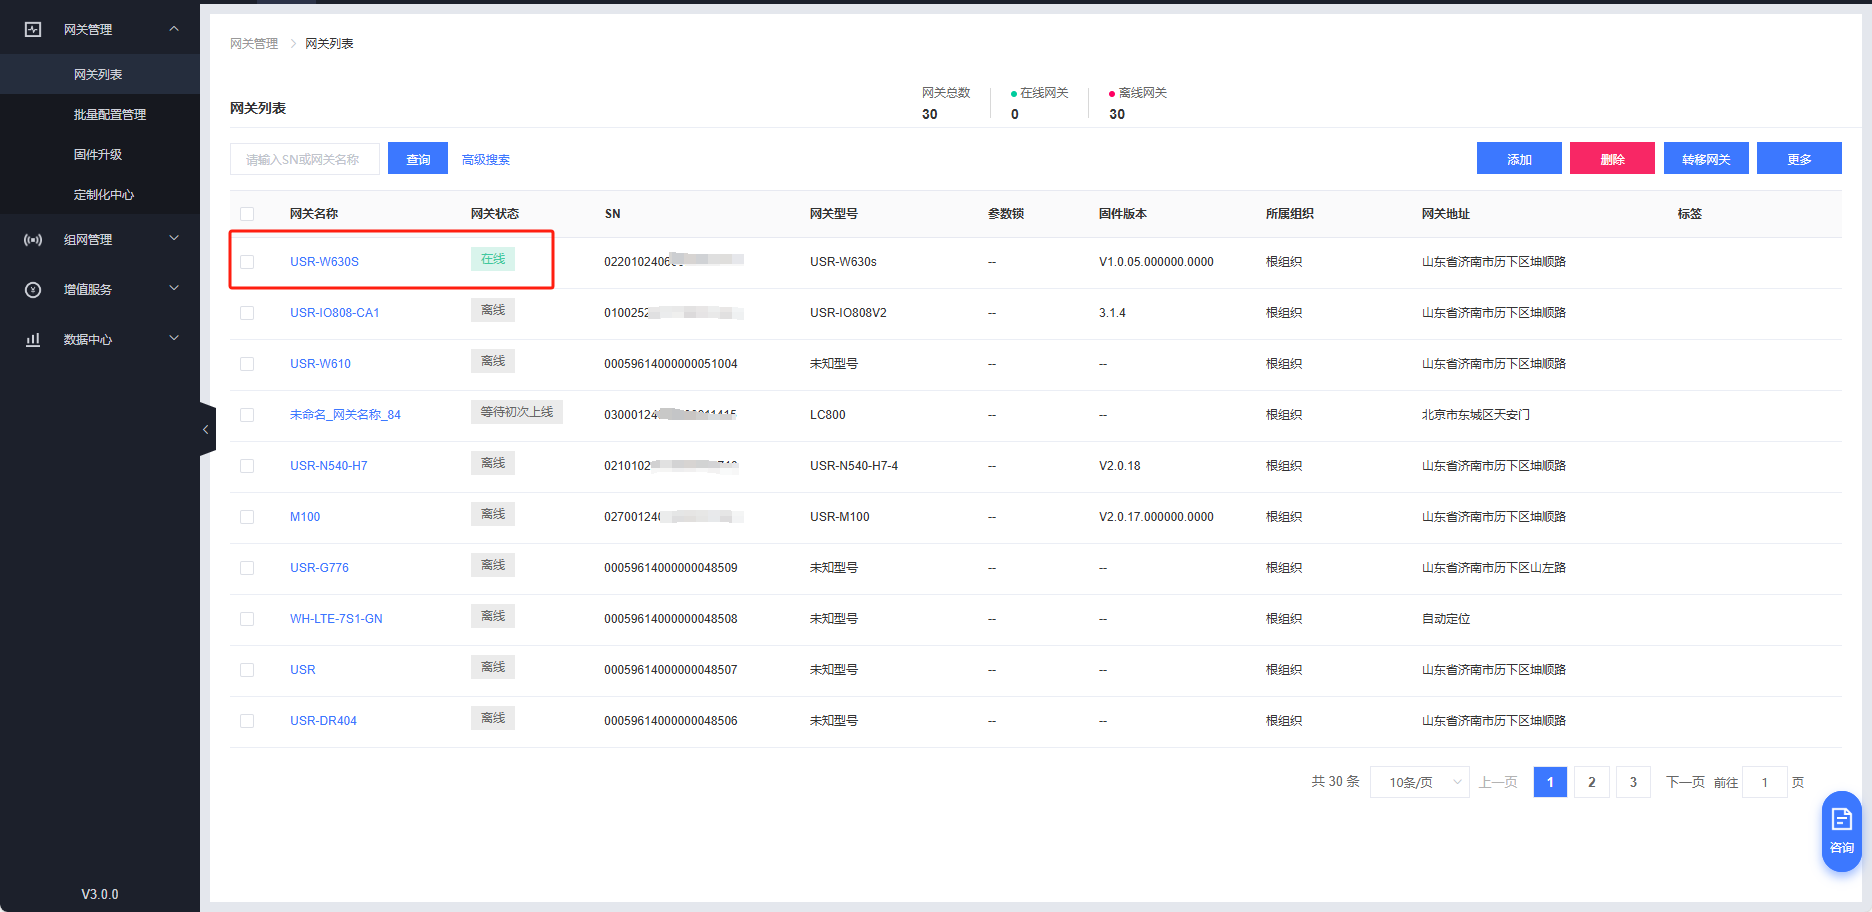The width and height of the screenshot is (1872, 912).
Task: Check the box next to USR-G776
Action: pos(247,568)
